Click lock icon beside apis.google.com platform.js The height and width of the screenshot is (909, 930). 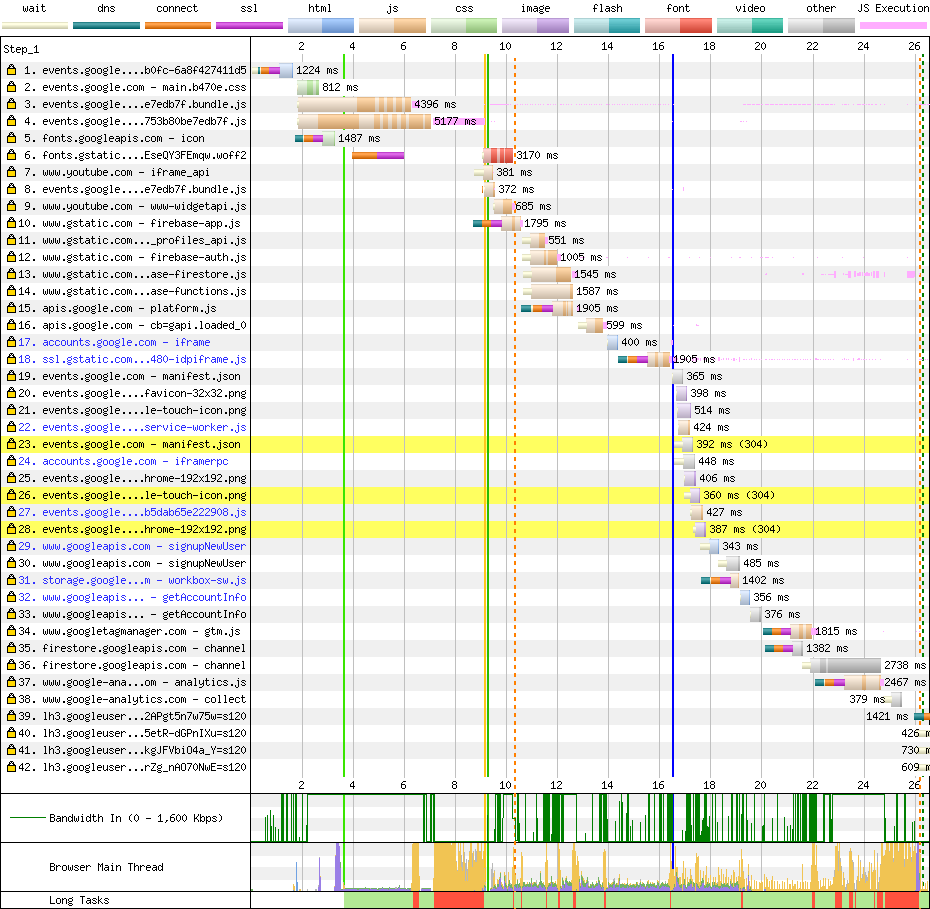point(12,308)
